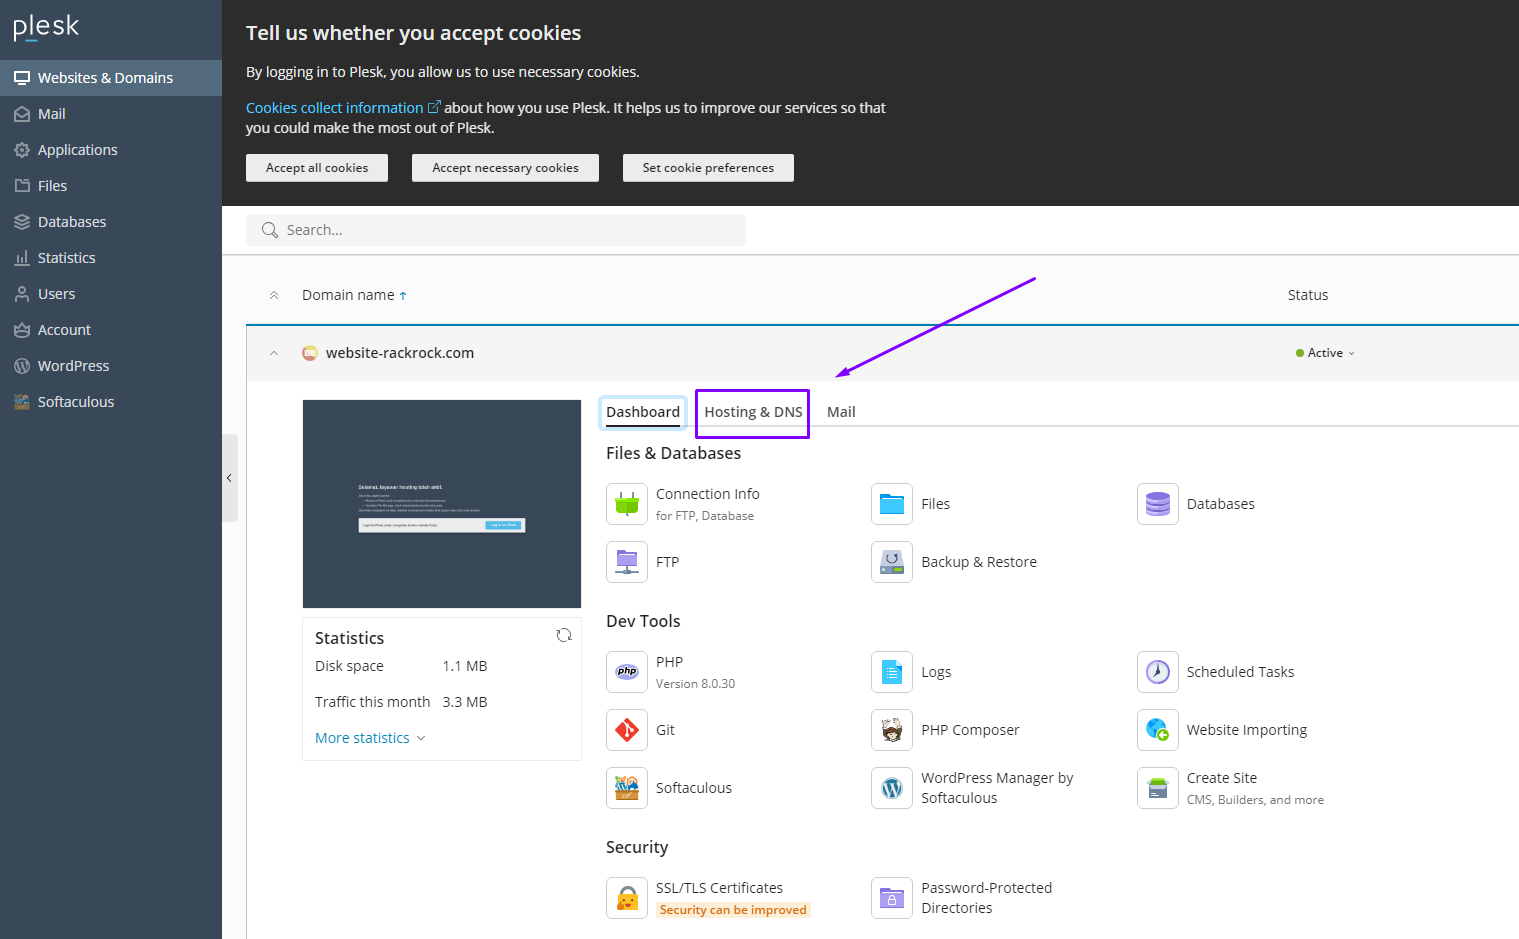The width and height of the screenshot is (1519, 939).
Task: Click the SSL/TLS Certificates lock icon
Action: coord(627,898)
